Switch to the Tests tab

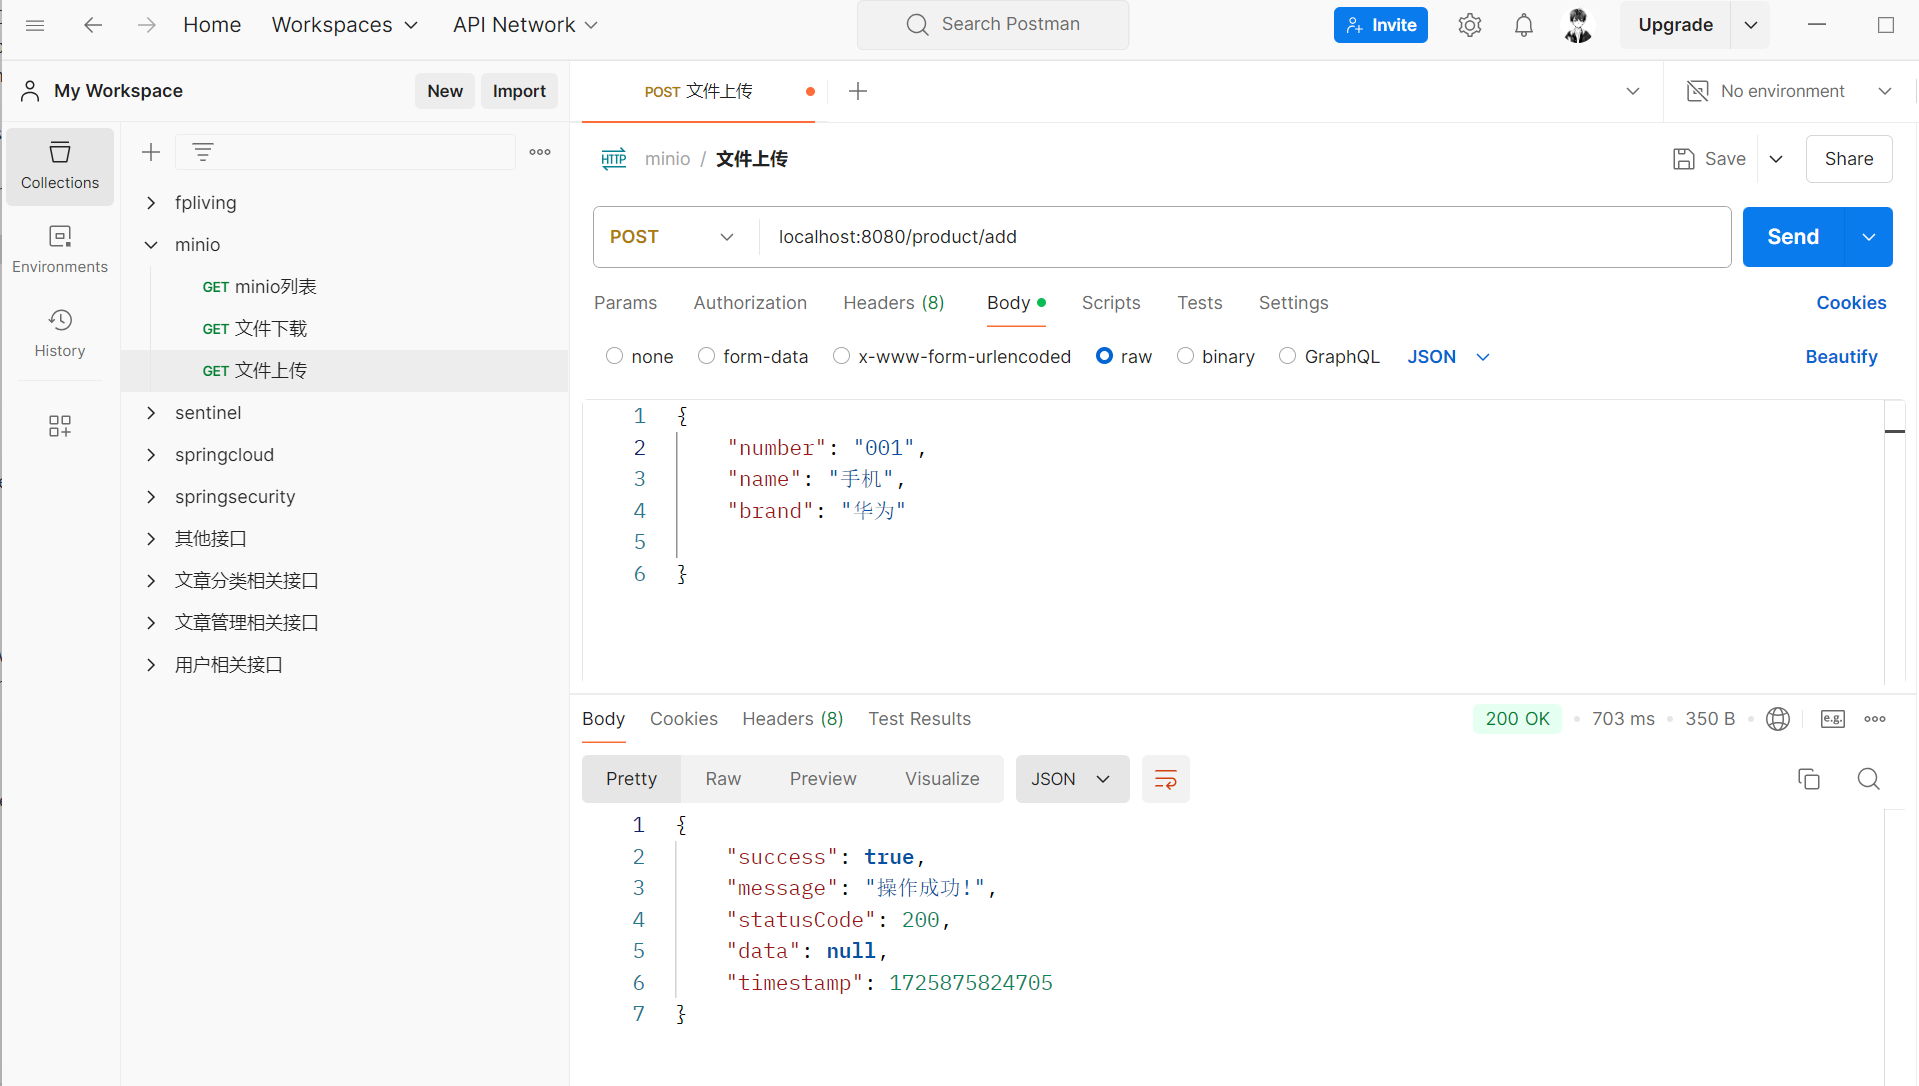[x=1200, y=303]
